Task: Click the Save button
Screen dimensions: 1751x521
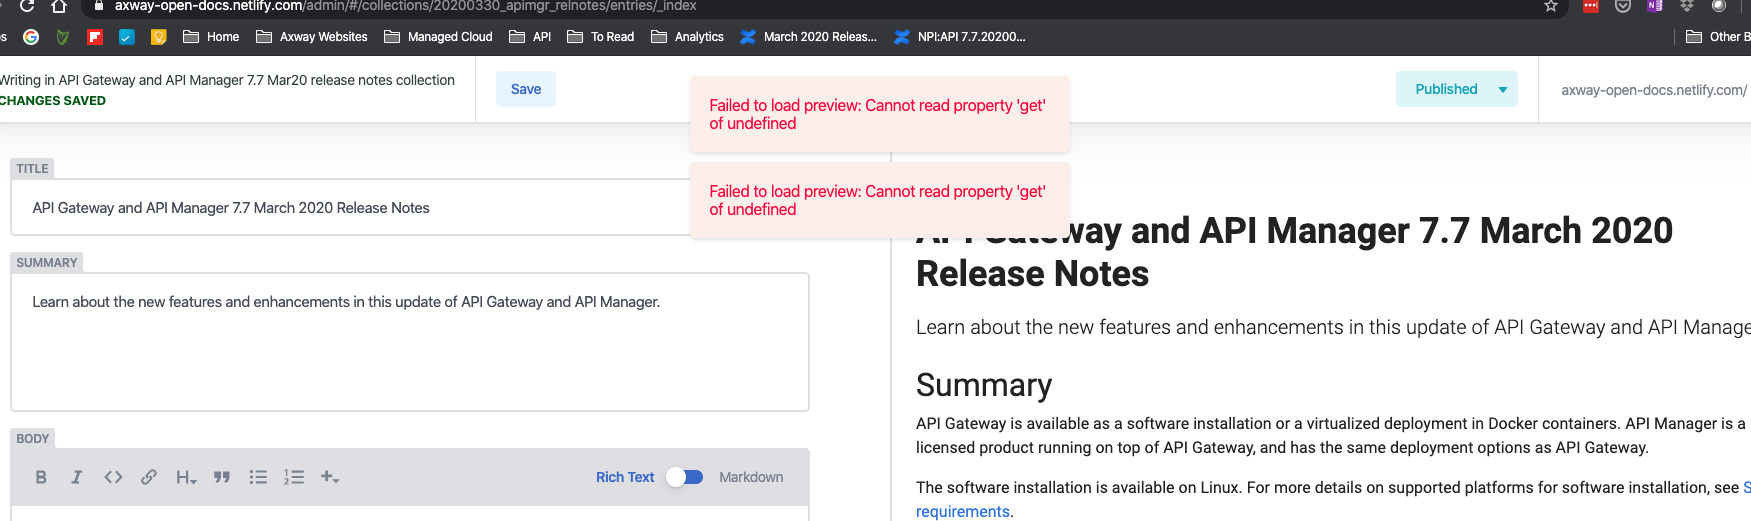Action: [526, 89]
